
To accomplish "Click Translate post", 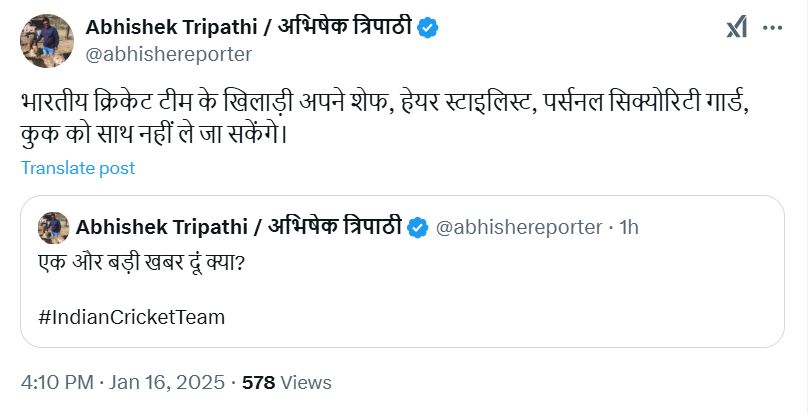I will click(78, 168).
